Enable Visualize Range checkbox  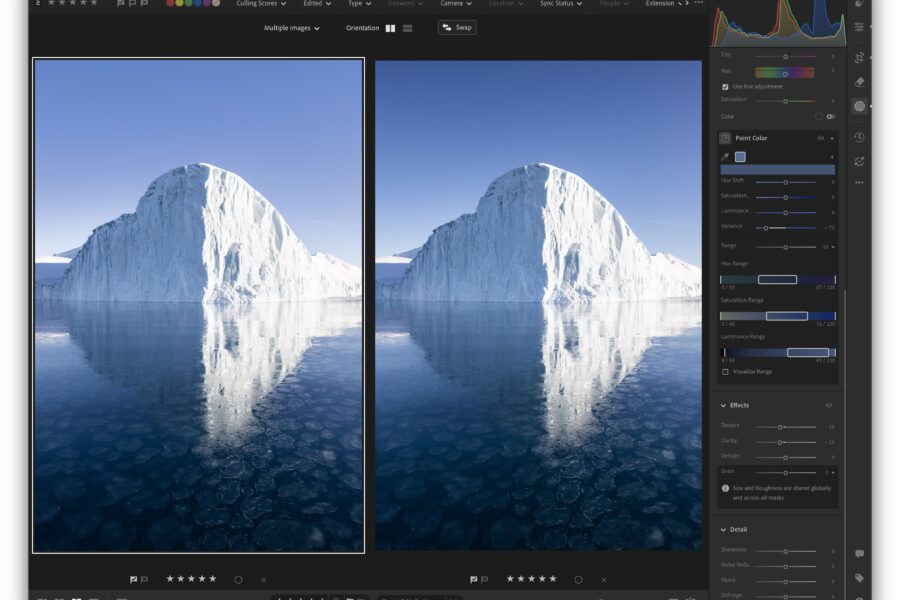click(726, 372)
